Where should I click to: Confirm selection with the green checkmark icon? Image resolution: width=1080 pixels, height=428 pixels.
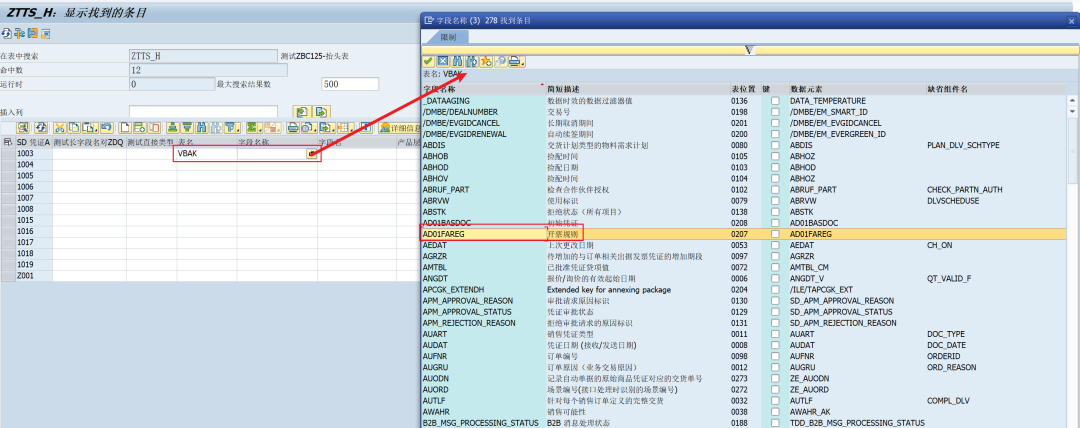click(x=428, y=62)
